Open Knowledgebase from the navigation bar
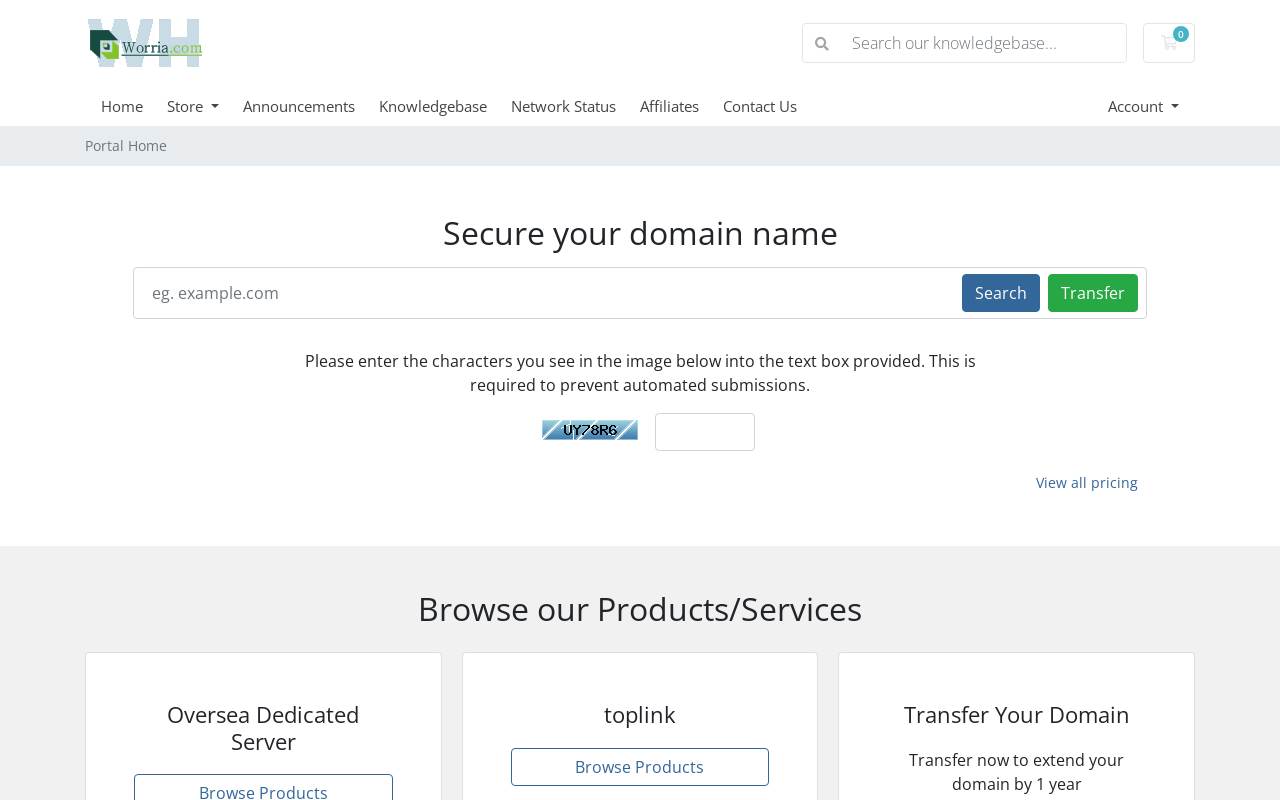 point(433,106)
